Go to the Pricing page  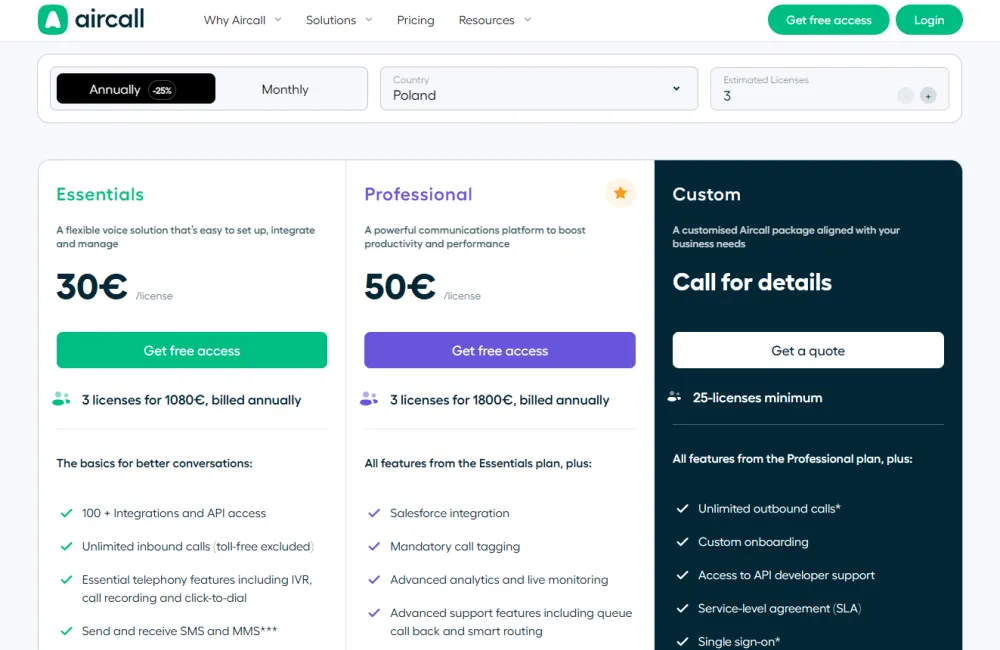pos(415,20)
